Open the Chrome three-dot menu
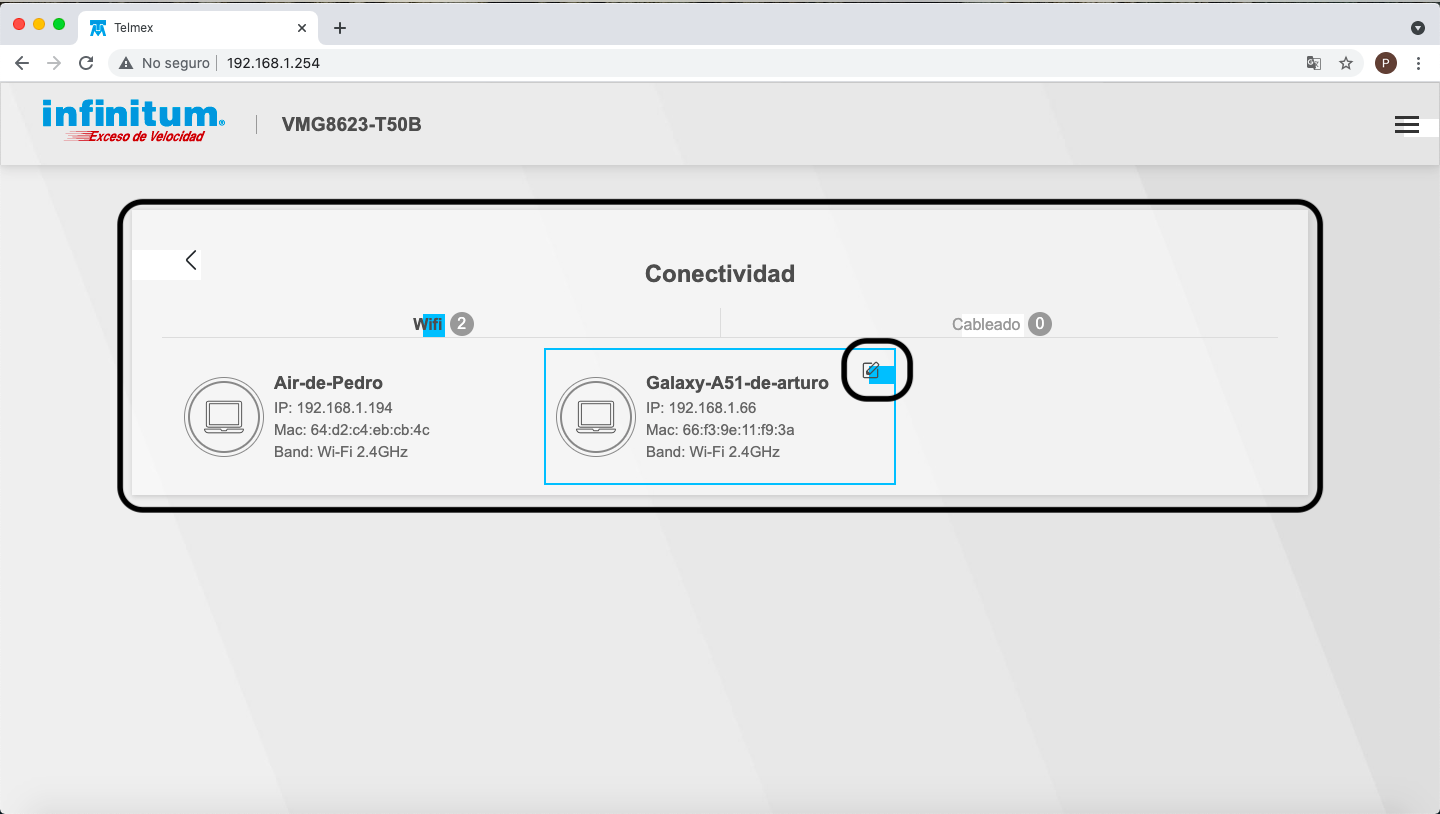This screenshot has width=1440, height=814. point(1419,63)
